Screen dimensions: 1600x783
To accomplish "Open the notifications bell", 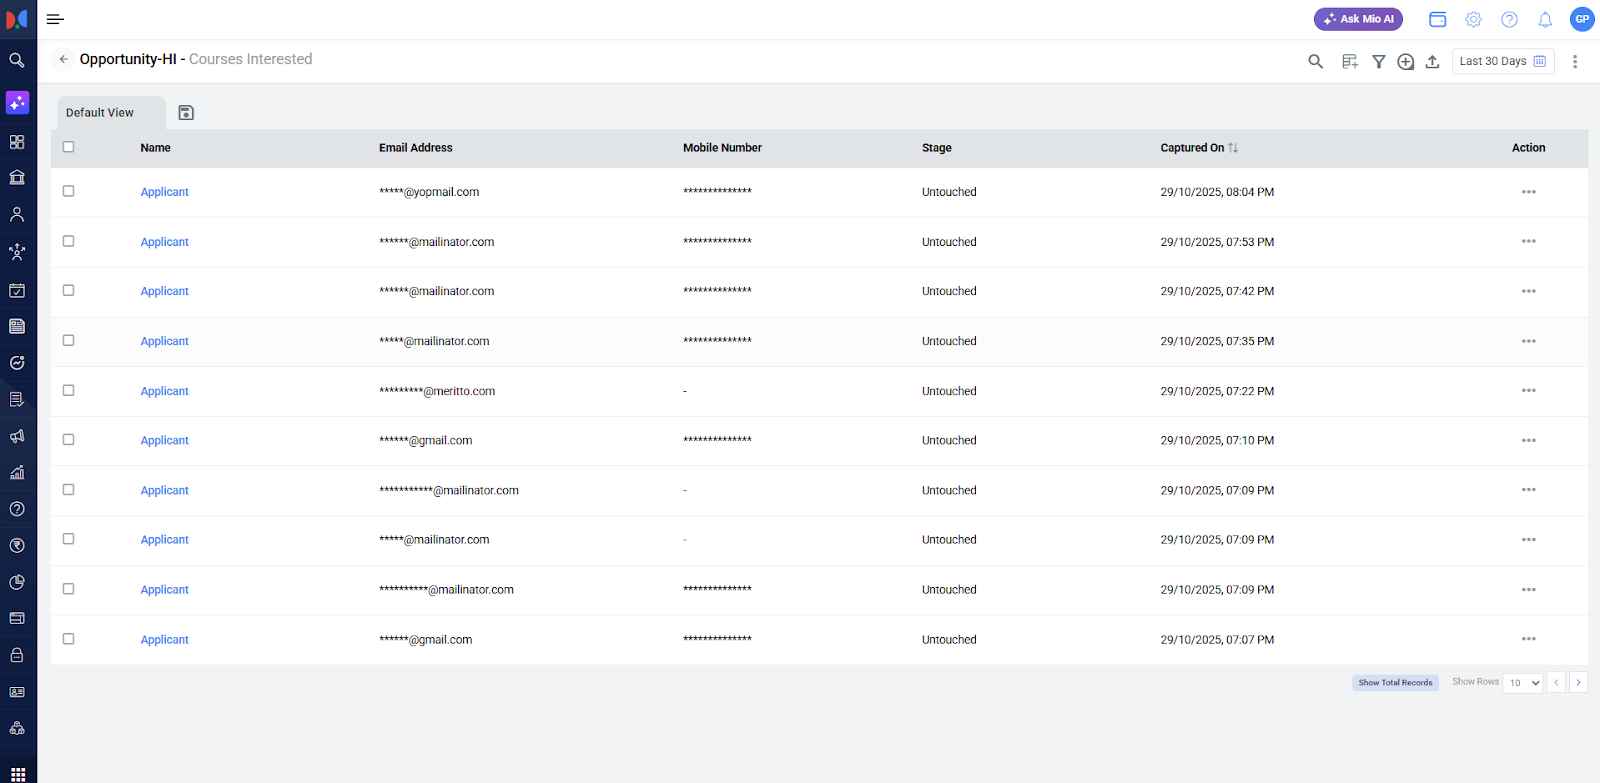I will coord(1545,19).
